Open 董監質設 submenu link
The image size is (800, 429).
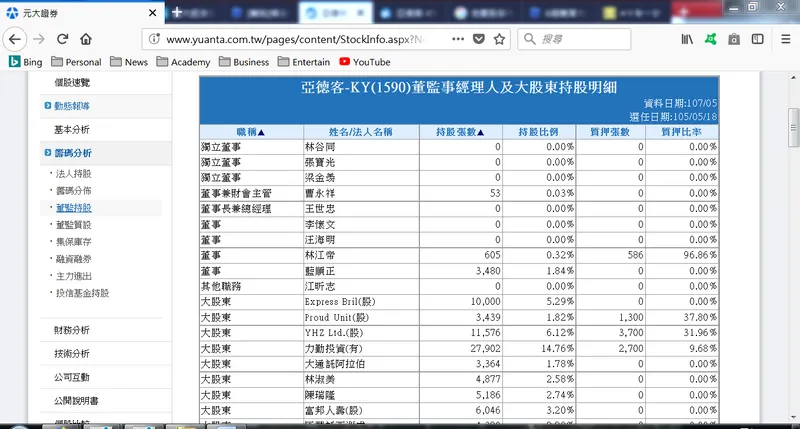point(73,225)
